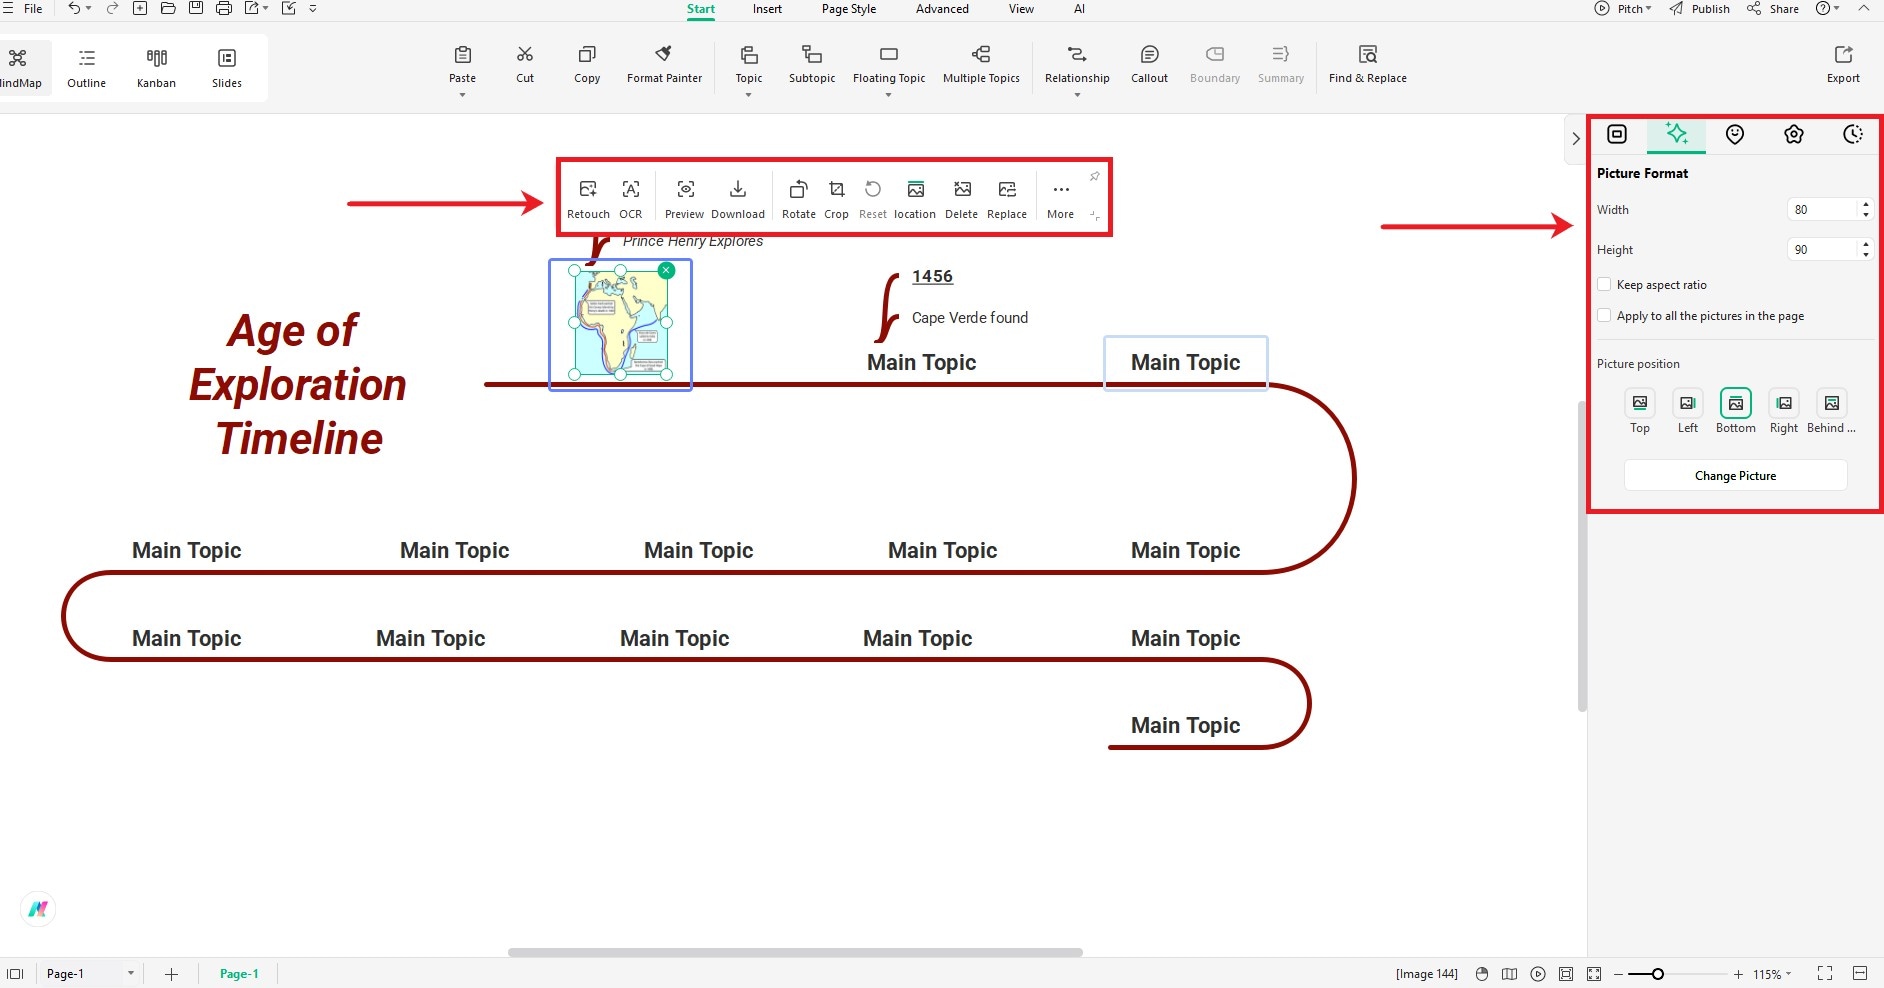Screen dimensions: 1884x988
Task: Expand the Relationship dropdown arrow
Action: click(1077, 95)
